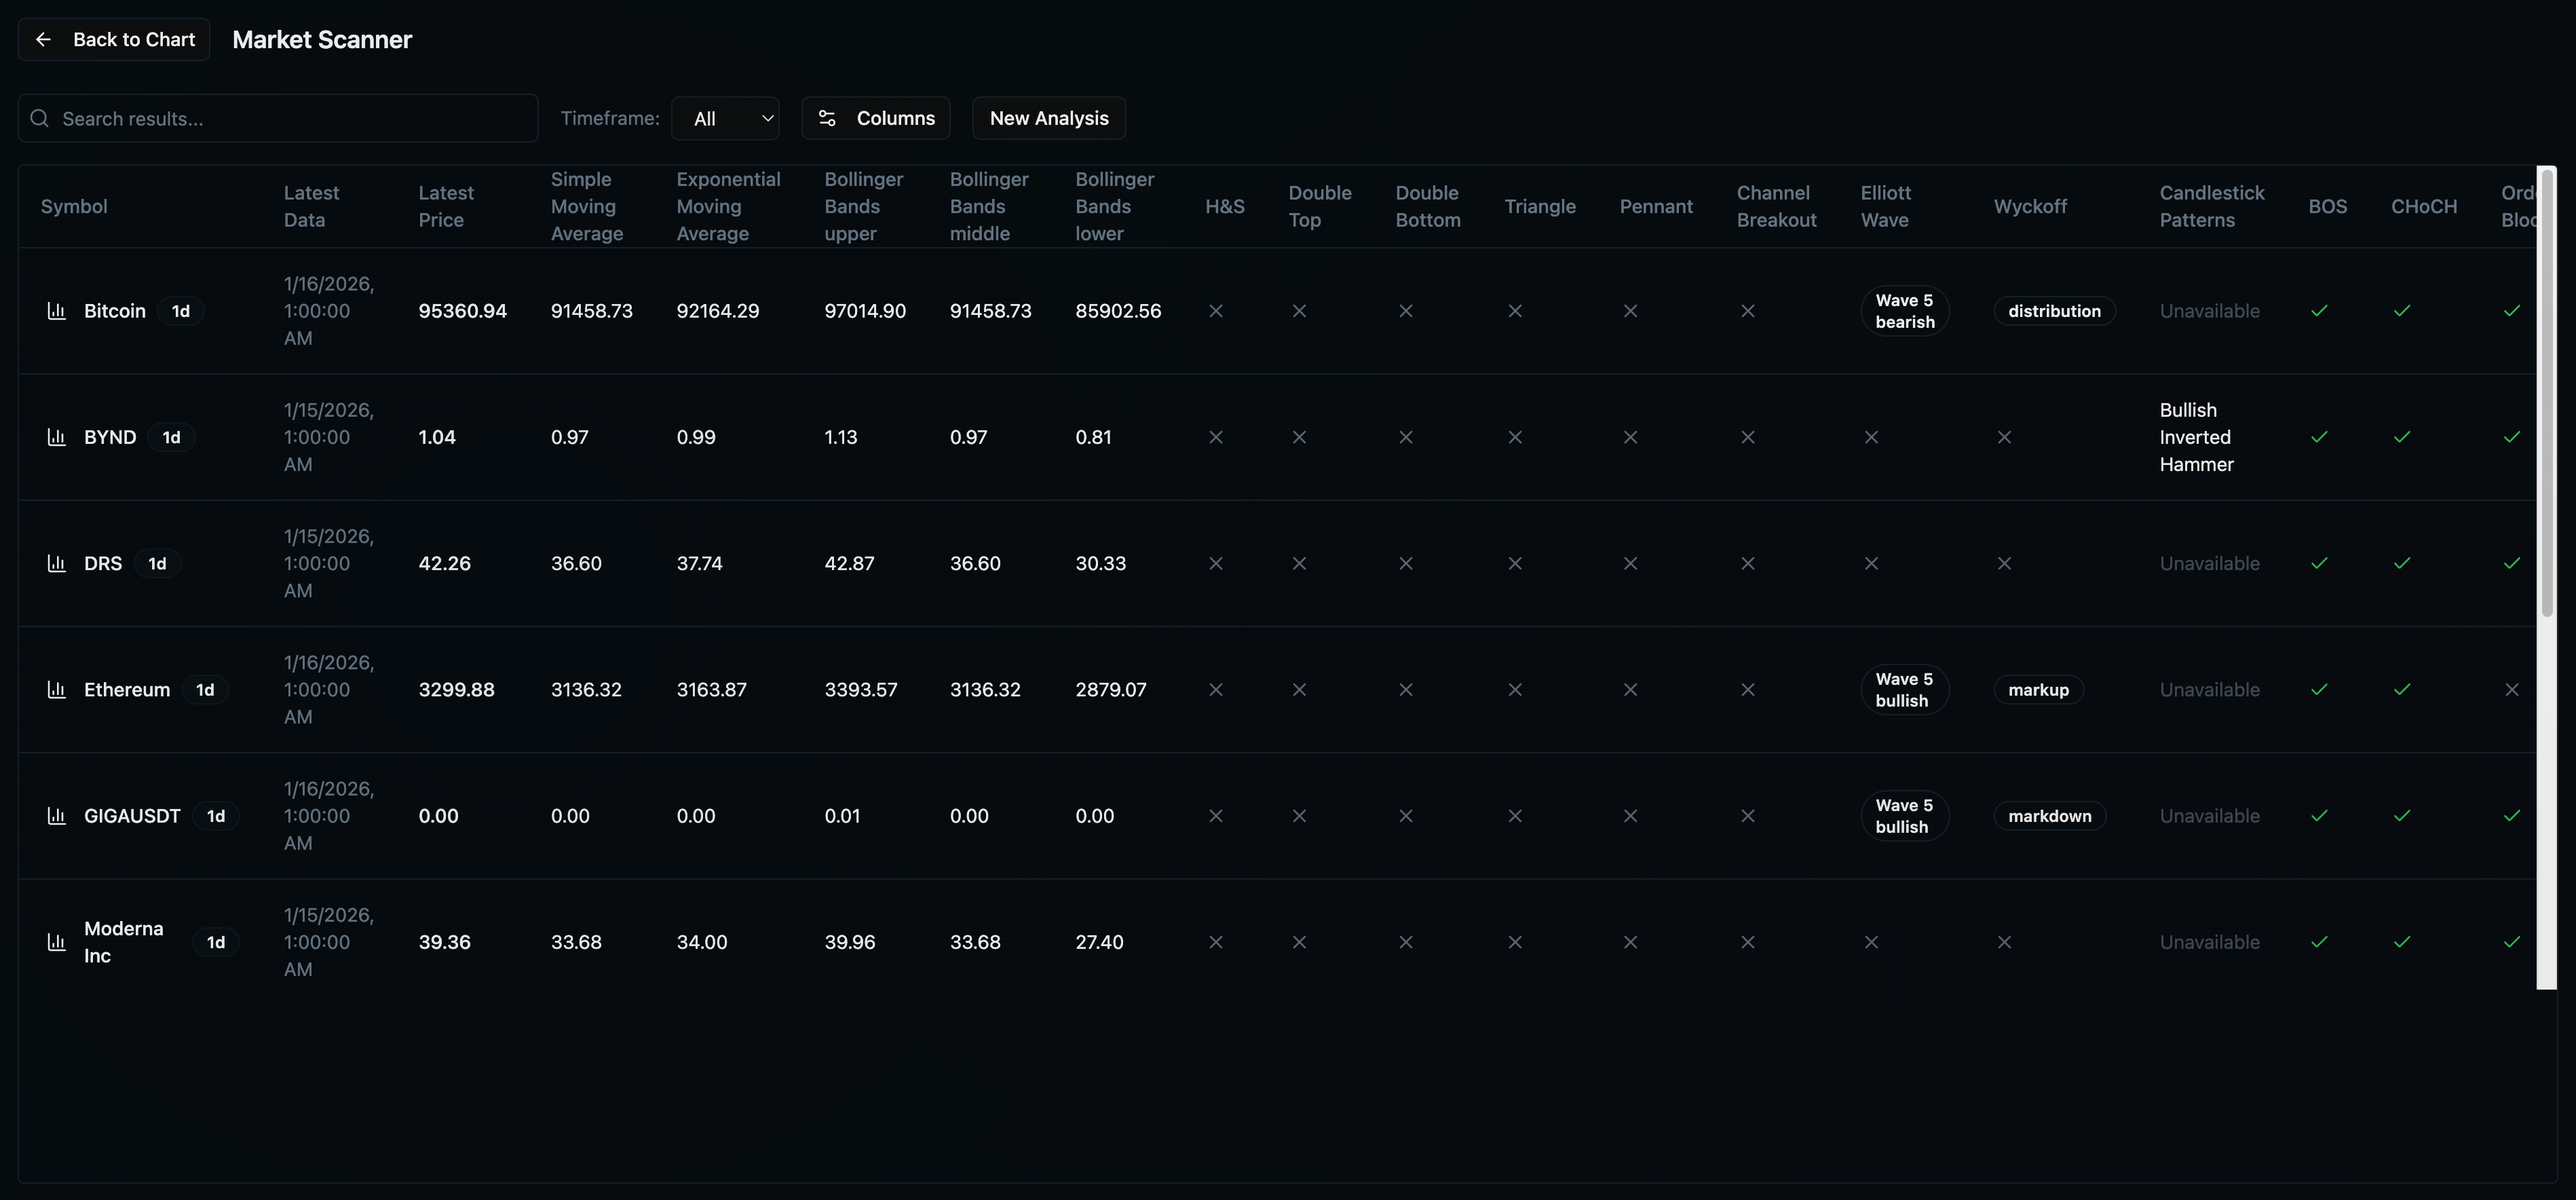Click the chart icon beside Bitcoin
The height and width of the screenshot is (1200, 2576).
click(x=57, y=311)
